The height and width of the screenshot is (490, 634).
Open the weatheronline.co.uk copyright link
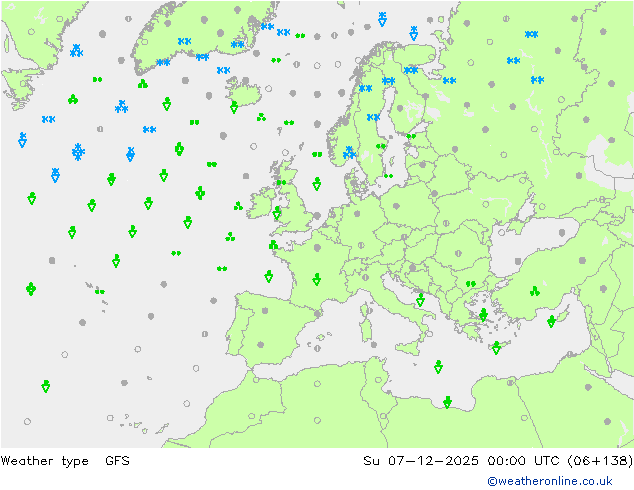coord(549,481)
